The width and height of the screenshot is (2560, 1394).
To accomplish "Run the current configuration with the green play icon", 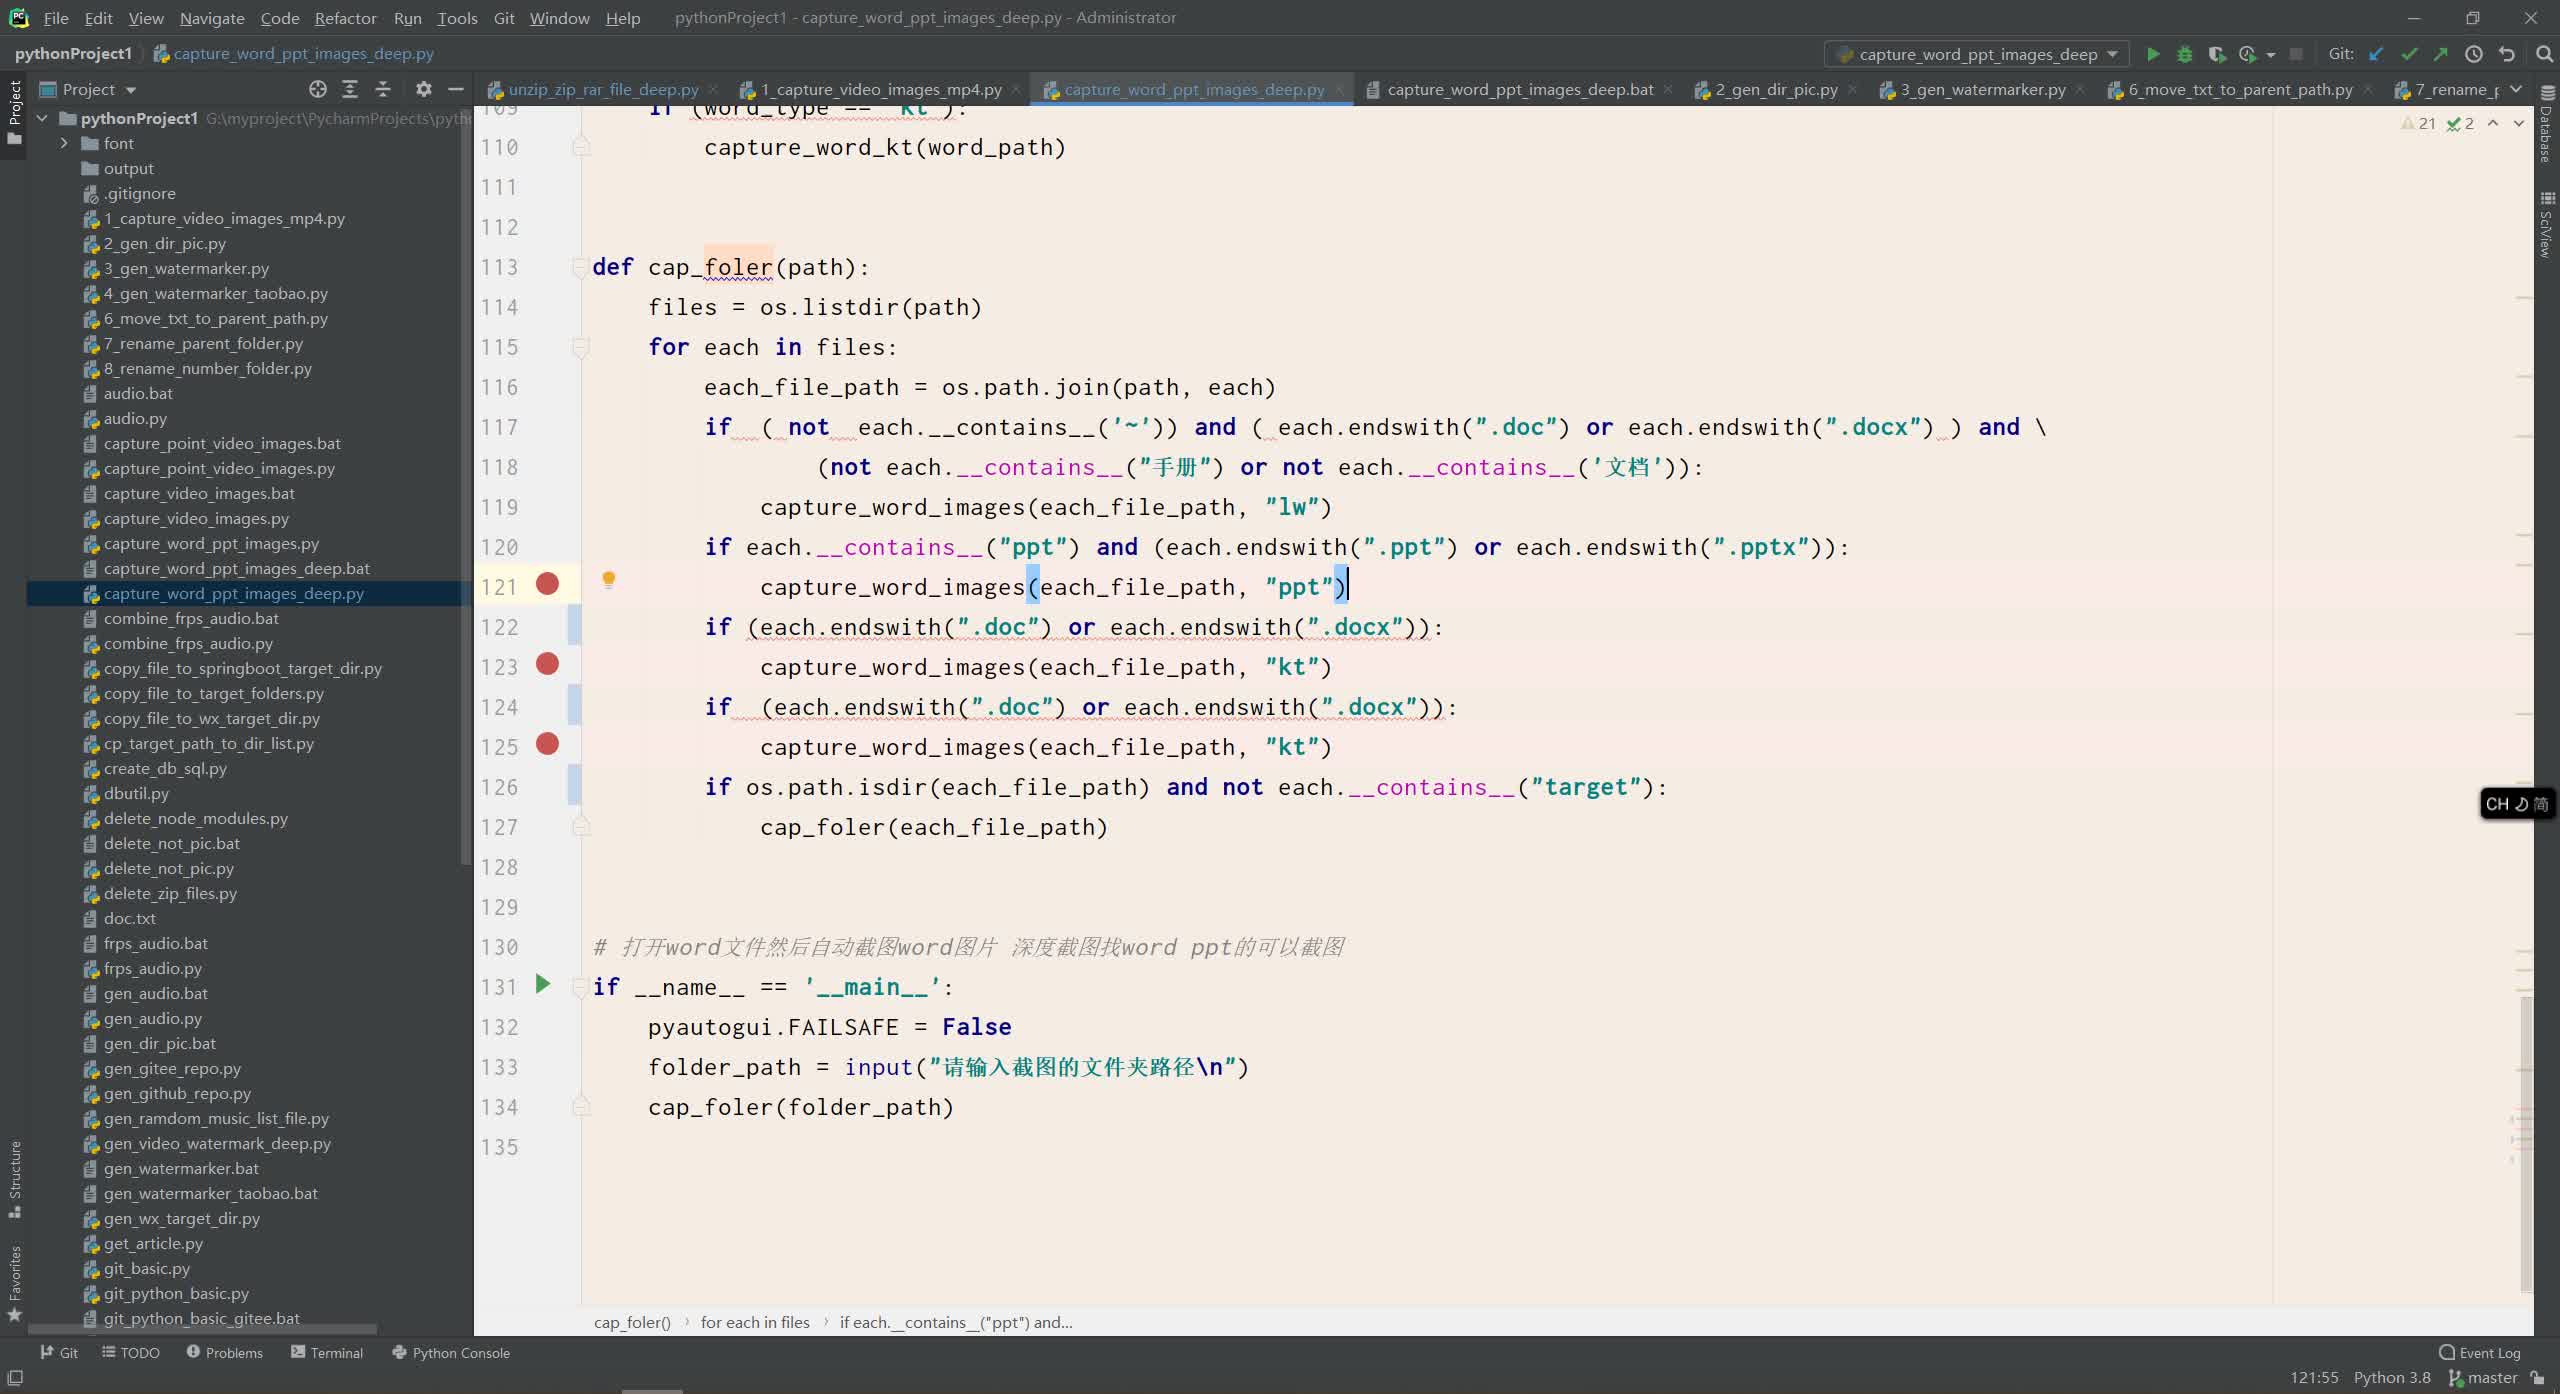I will [x=2153, y=53].
